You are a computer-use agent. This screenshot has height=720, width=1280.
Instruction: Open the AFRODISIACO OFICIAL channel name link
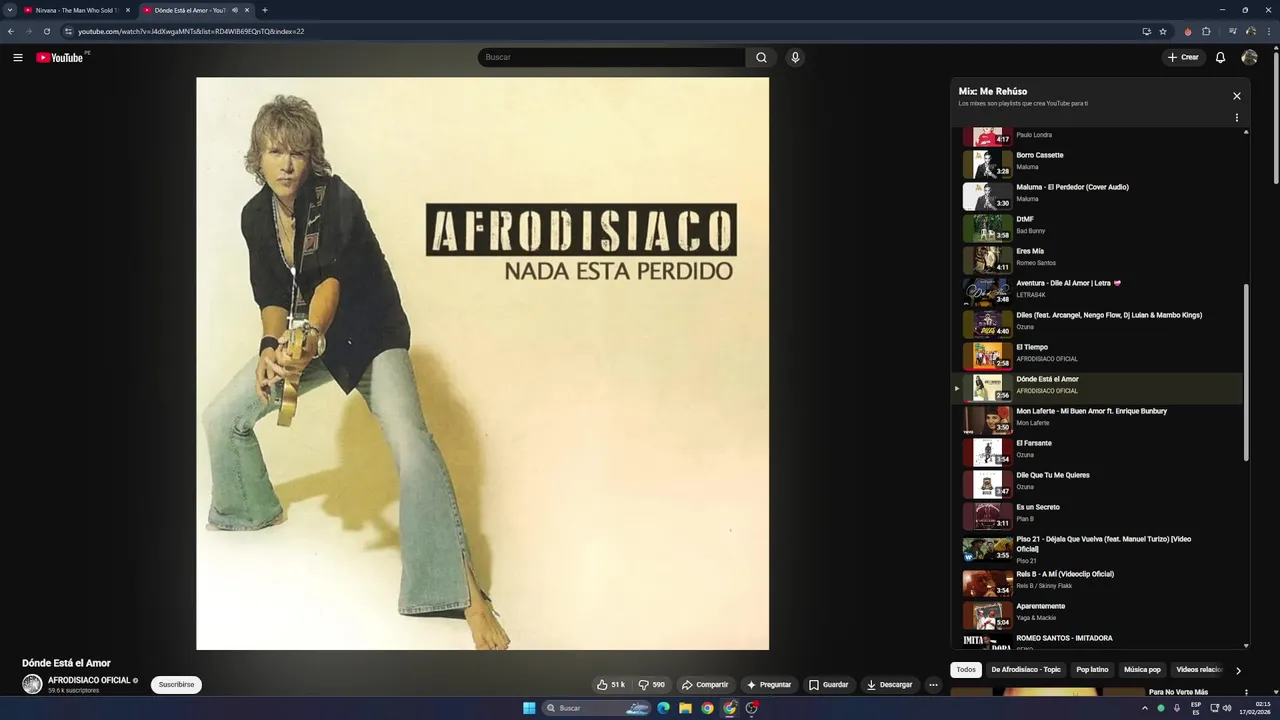(89, 680)
